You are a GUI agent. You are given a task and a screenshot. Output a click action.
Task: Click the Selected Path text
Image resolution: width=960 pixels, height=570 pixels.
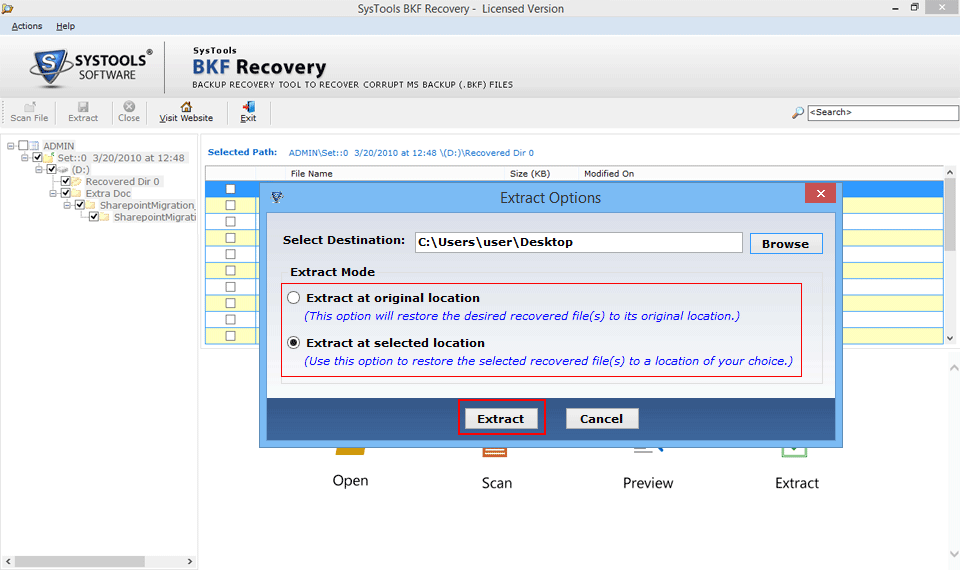[x=411, y=153]
